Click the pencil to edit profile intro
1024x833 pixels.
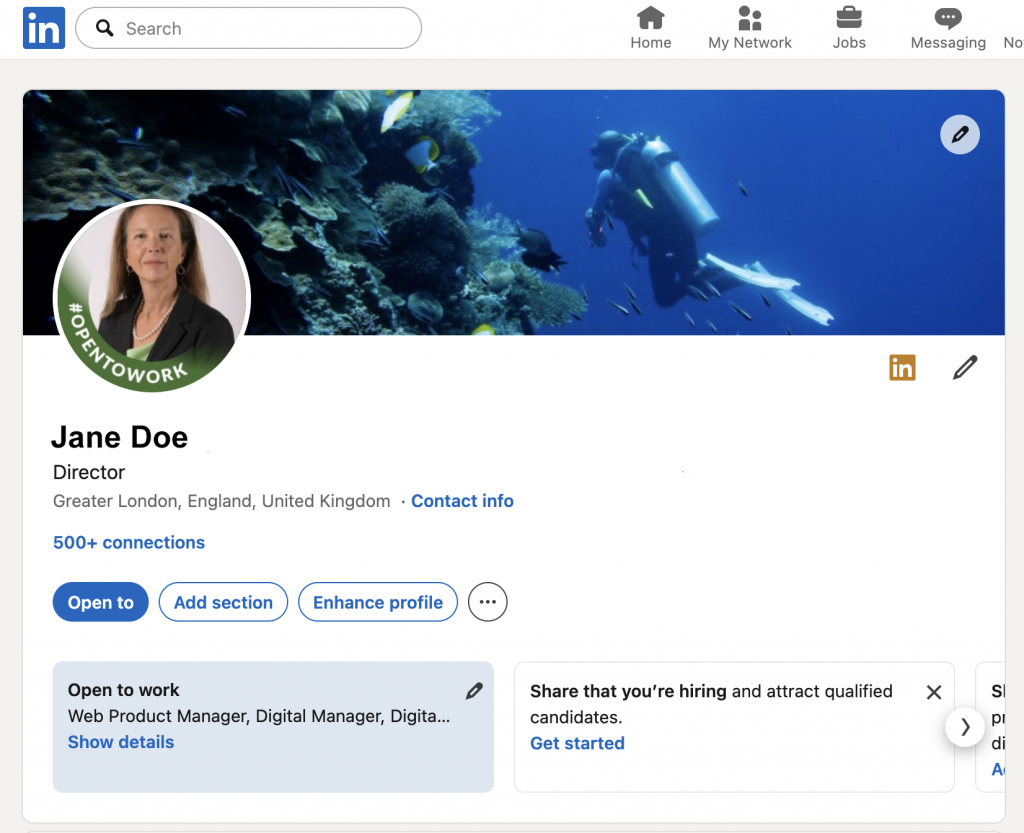pos(964,368)
